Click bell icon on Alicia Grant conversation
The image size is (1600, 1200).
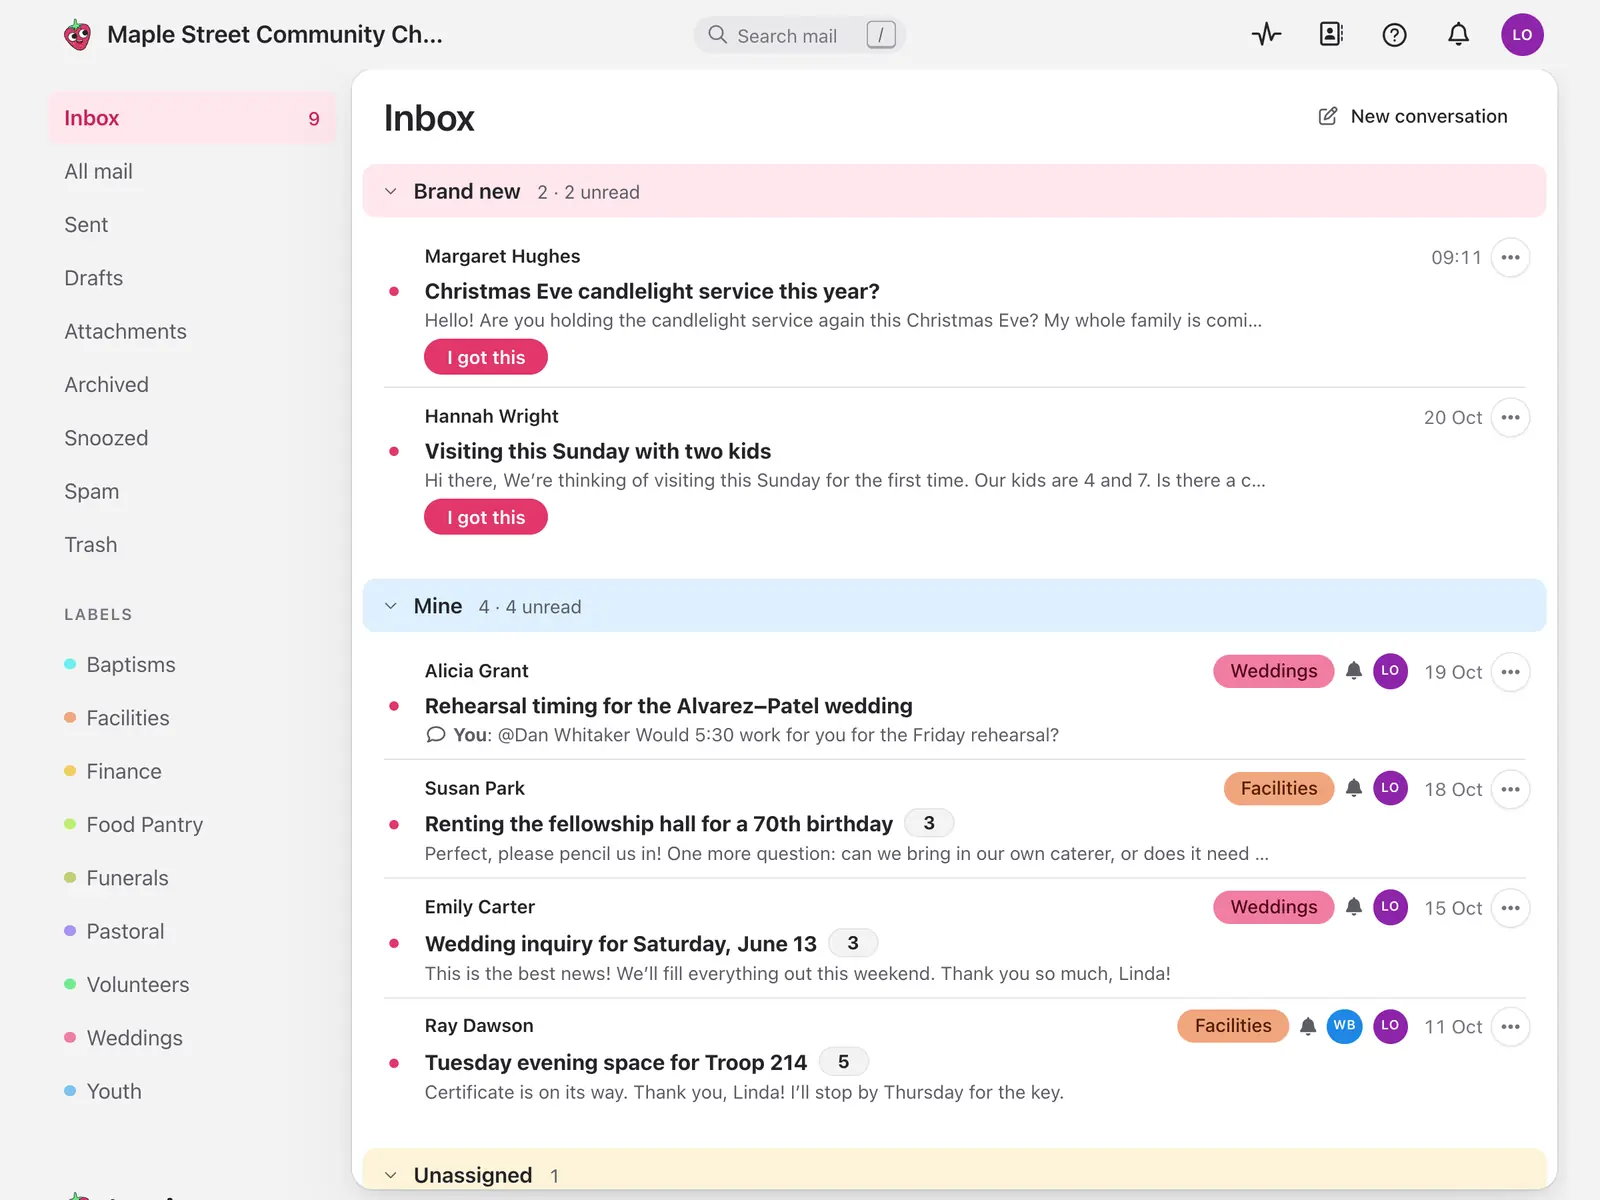[x=1353, y=671]
